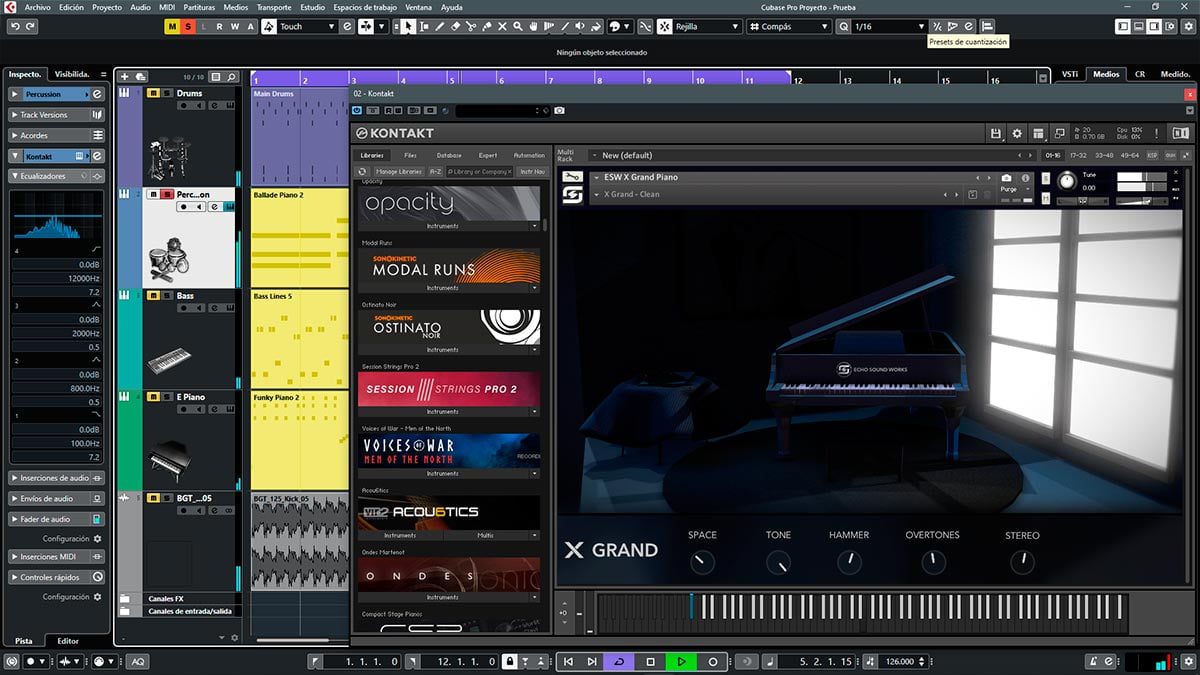Switch to Kontakt Files tab

[x=410, y=155]
